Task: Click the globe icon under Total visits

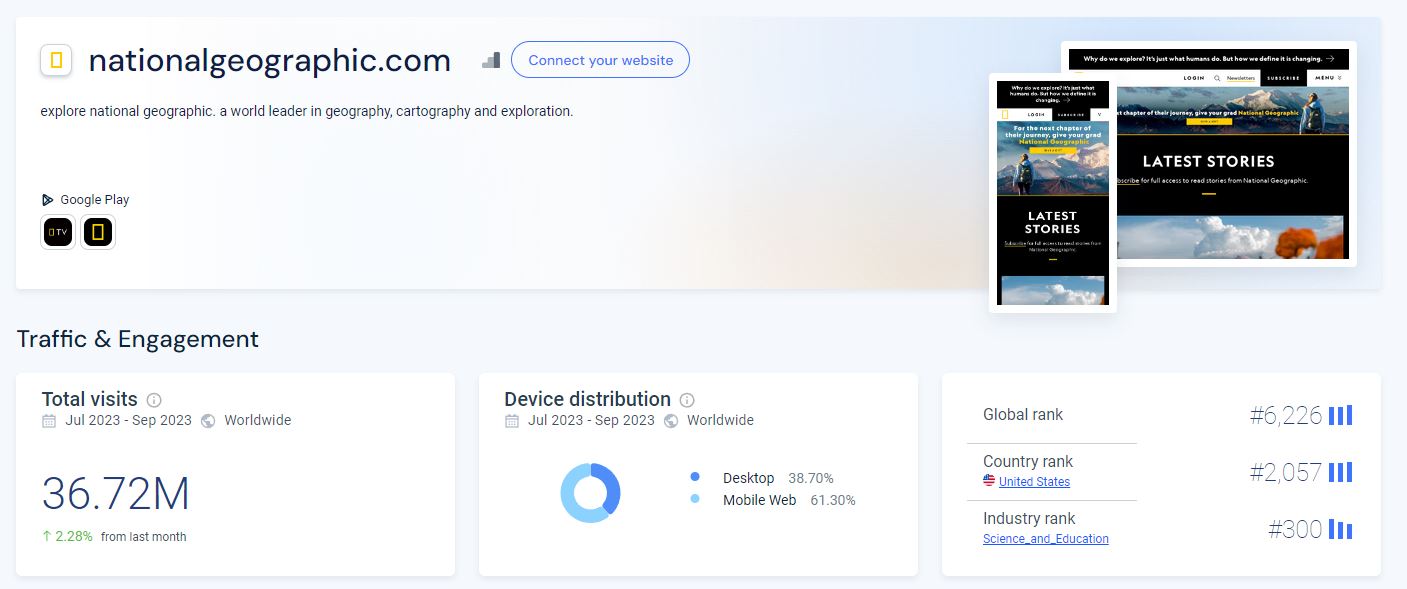Action: (x=208, y=421)
